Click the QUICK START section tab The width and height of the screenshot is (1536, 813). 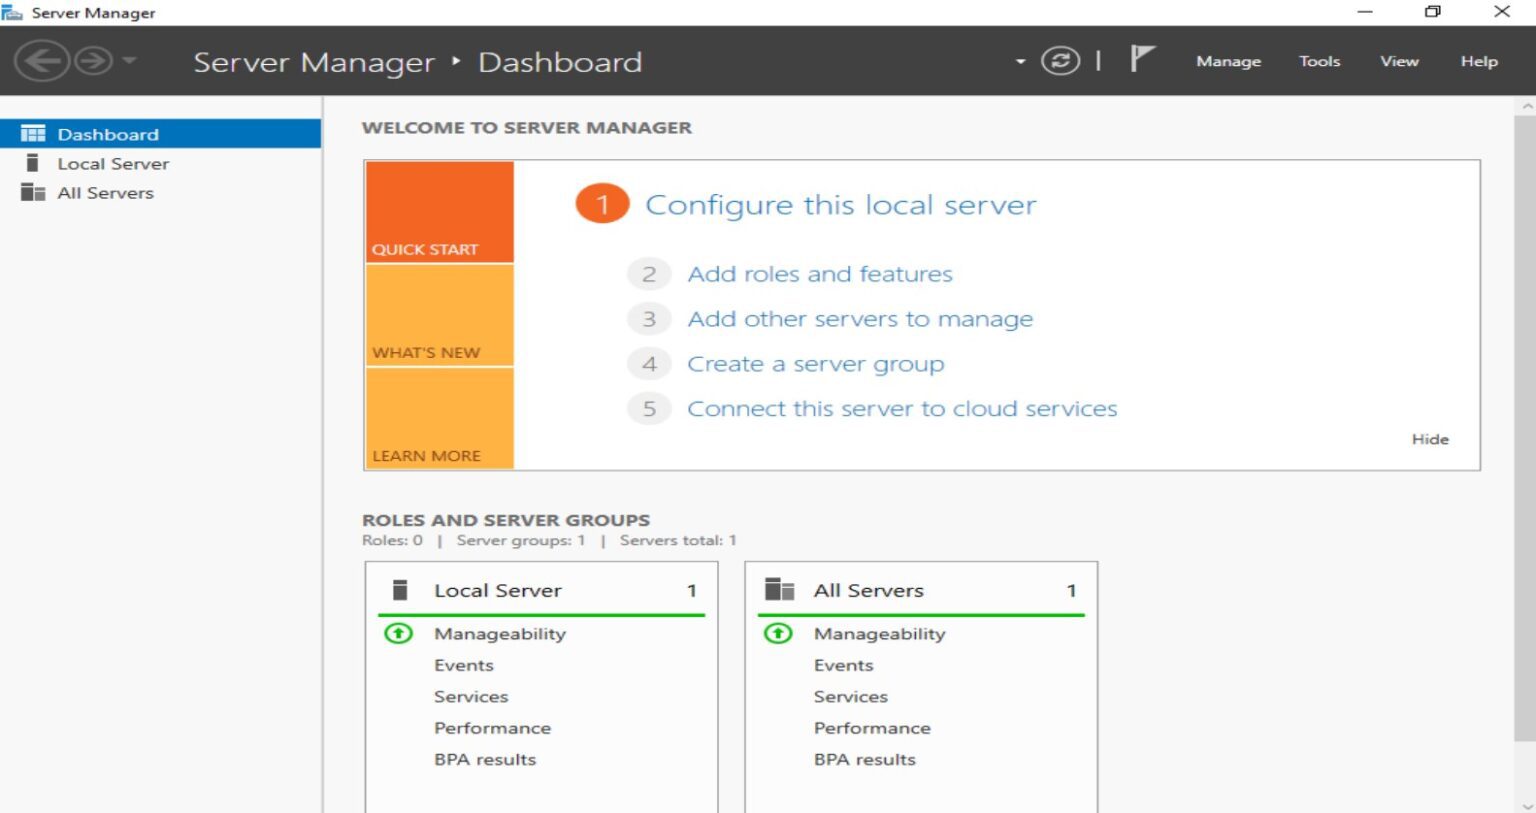click(x=438, y=211)
